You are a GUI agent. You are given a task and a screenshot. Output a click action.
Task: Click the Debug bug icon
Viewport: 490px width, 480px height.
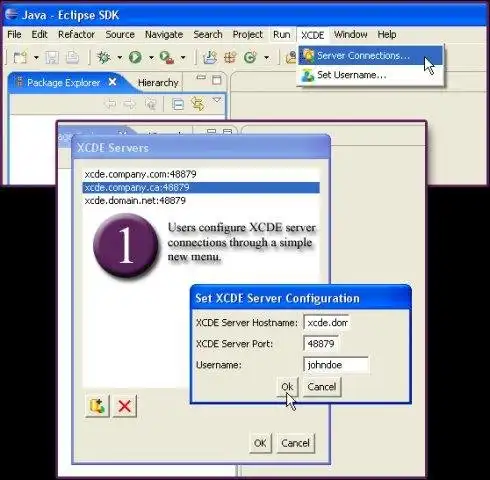coord(104,58)
